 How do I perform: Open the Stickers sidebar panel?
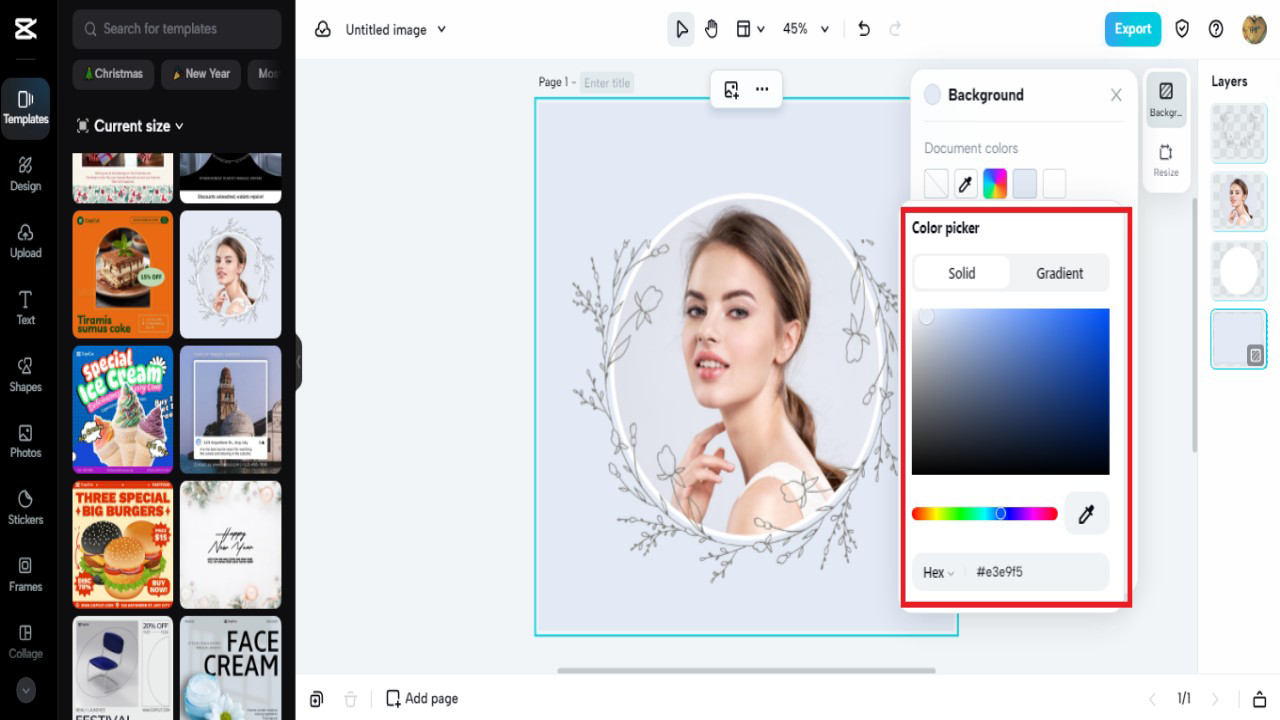(x=26, y=507)
